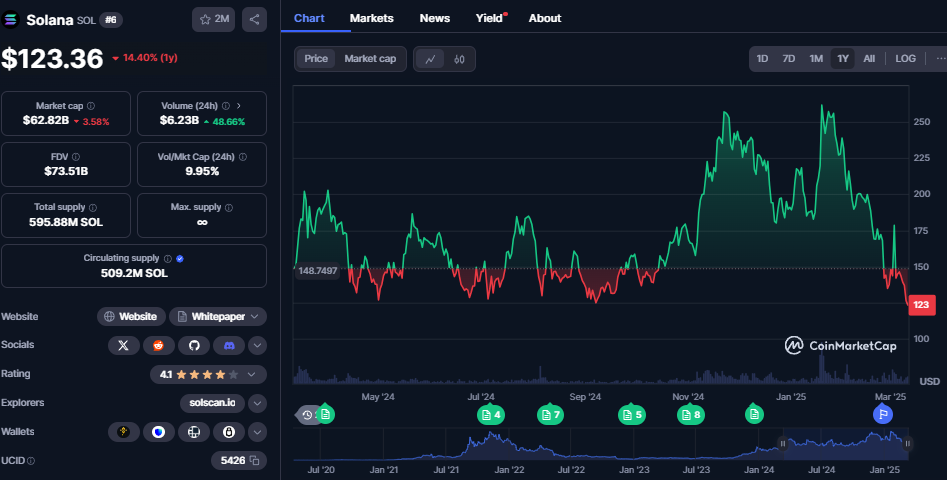The width and height of the screenshot is (947, 480).
Task: Open the Solana Website link
Action: (x=131, y=316)
